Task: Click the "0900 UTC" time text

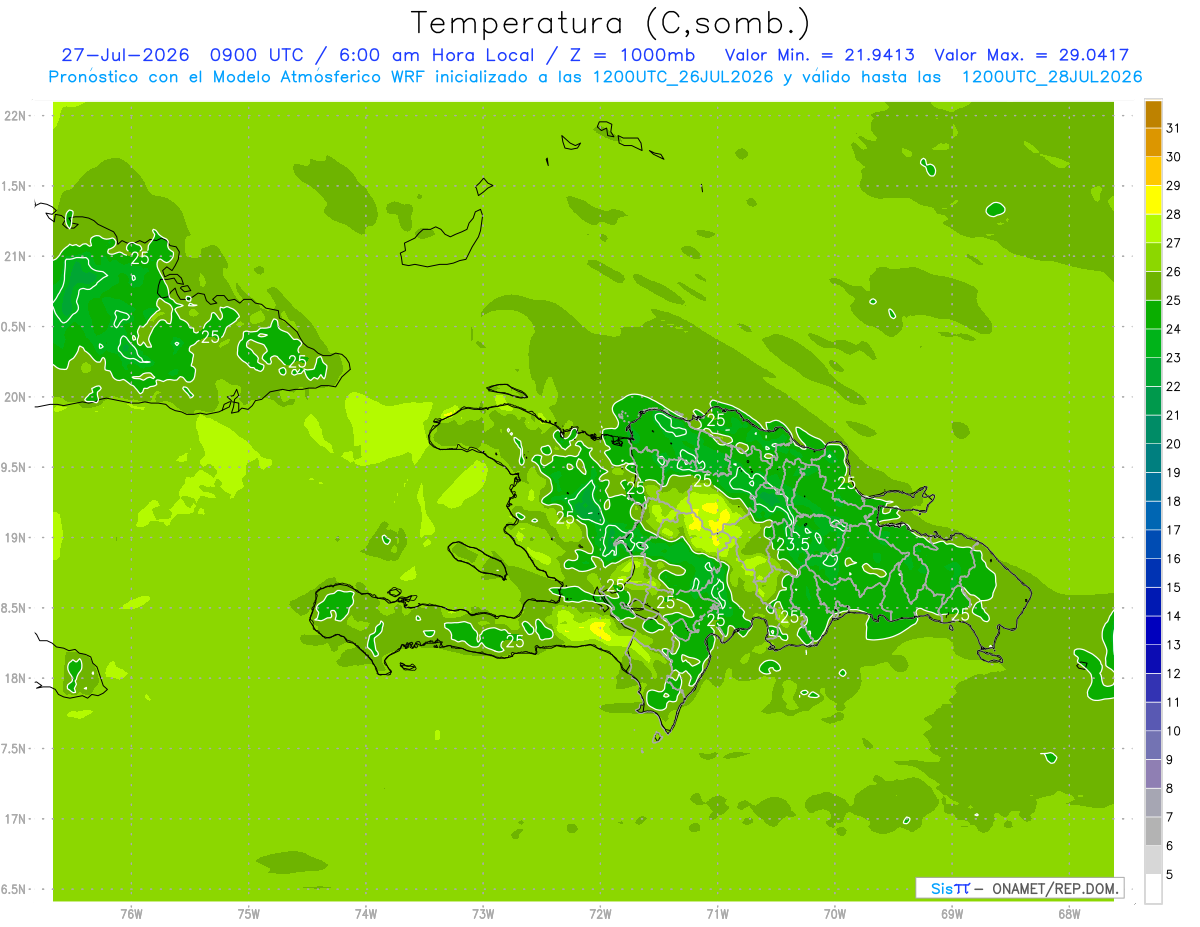Action: point(255,55)
